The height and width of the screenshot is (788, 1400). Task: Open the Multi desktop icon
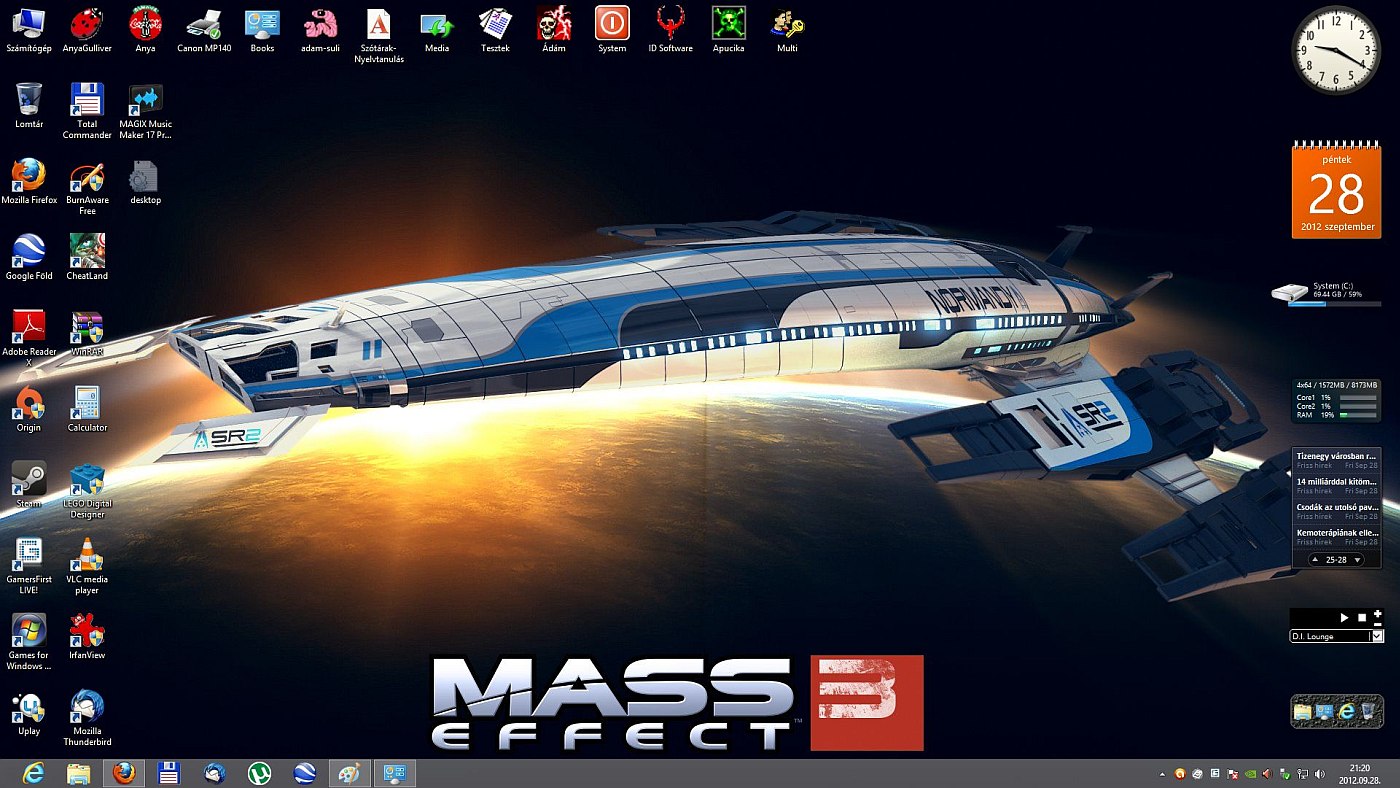787,30
